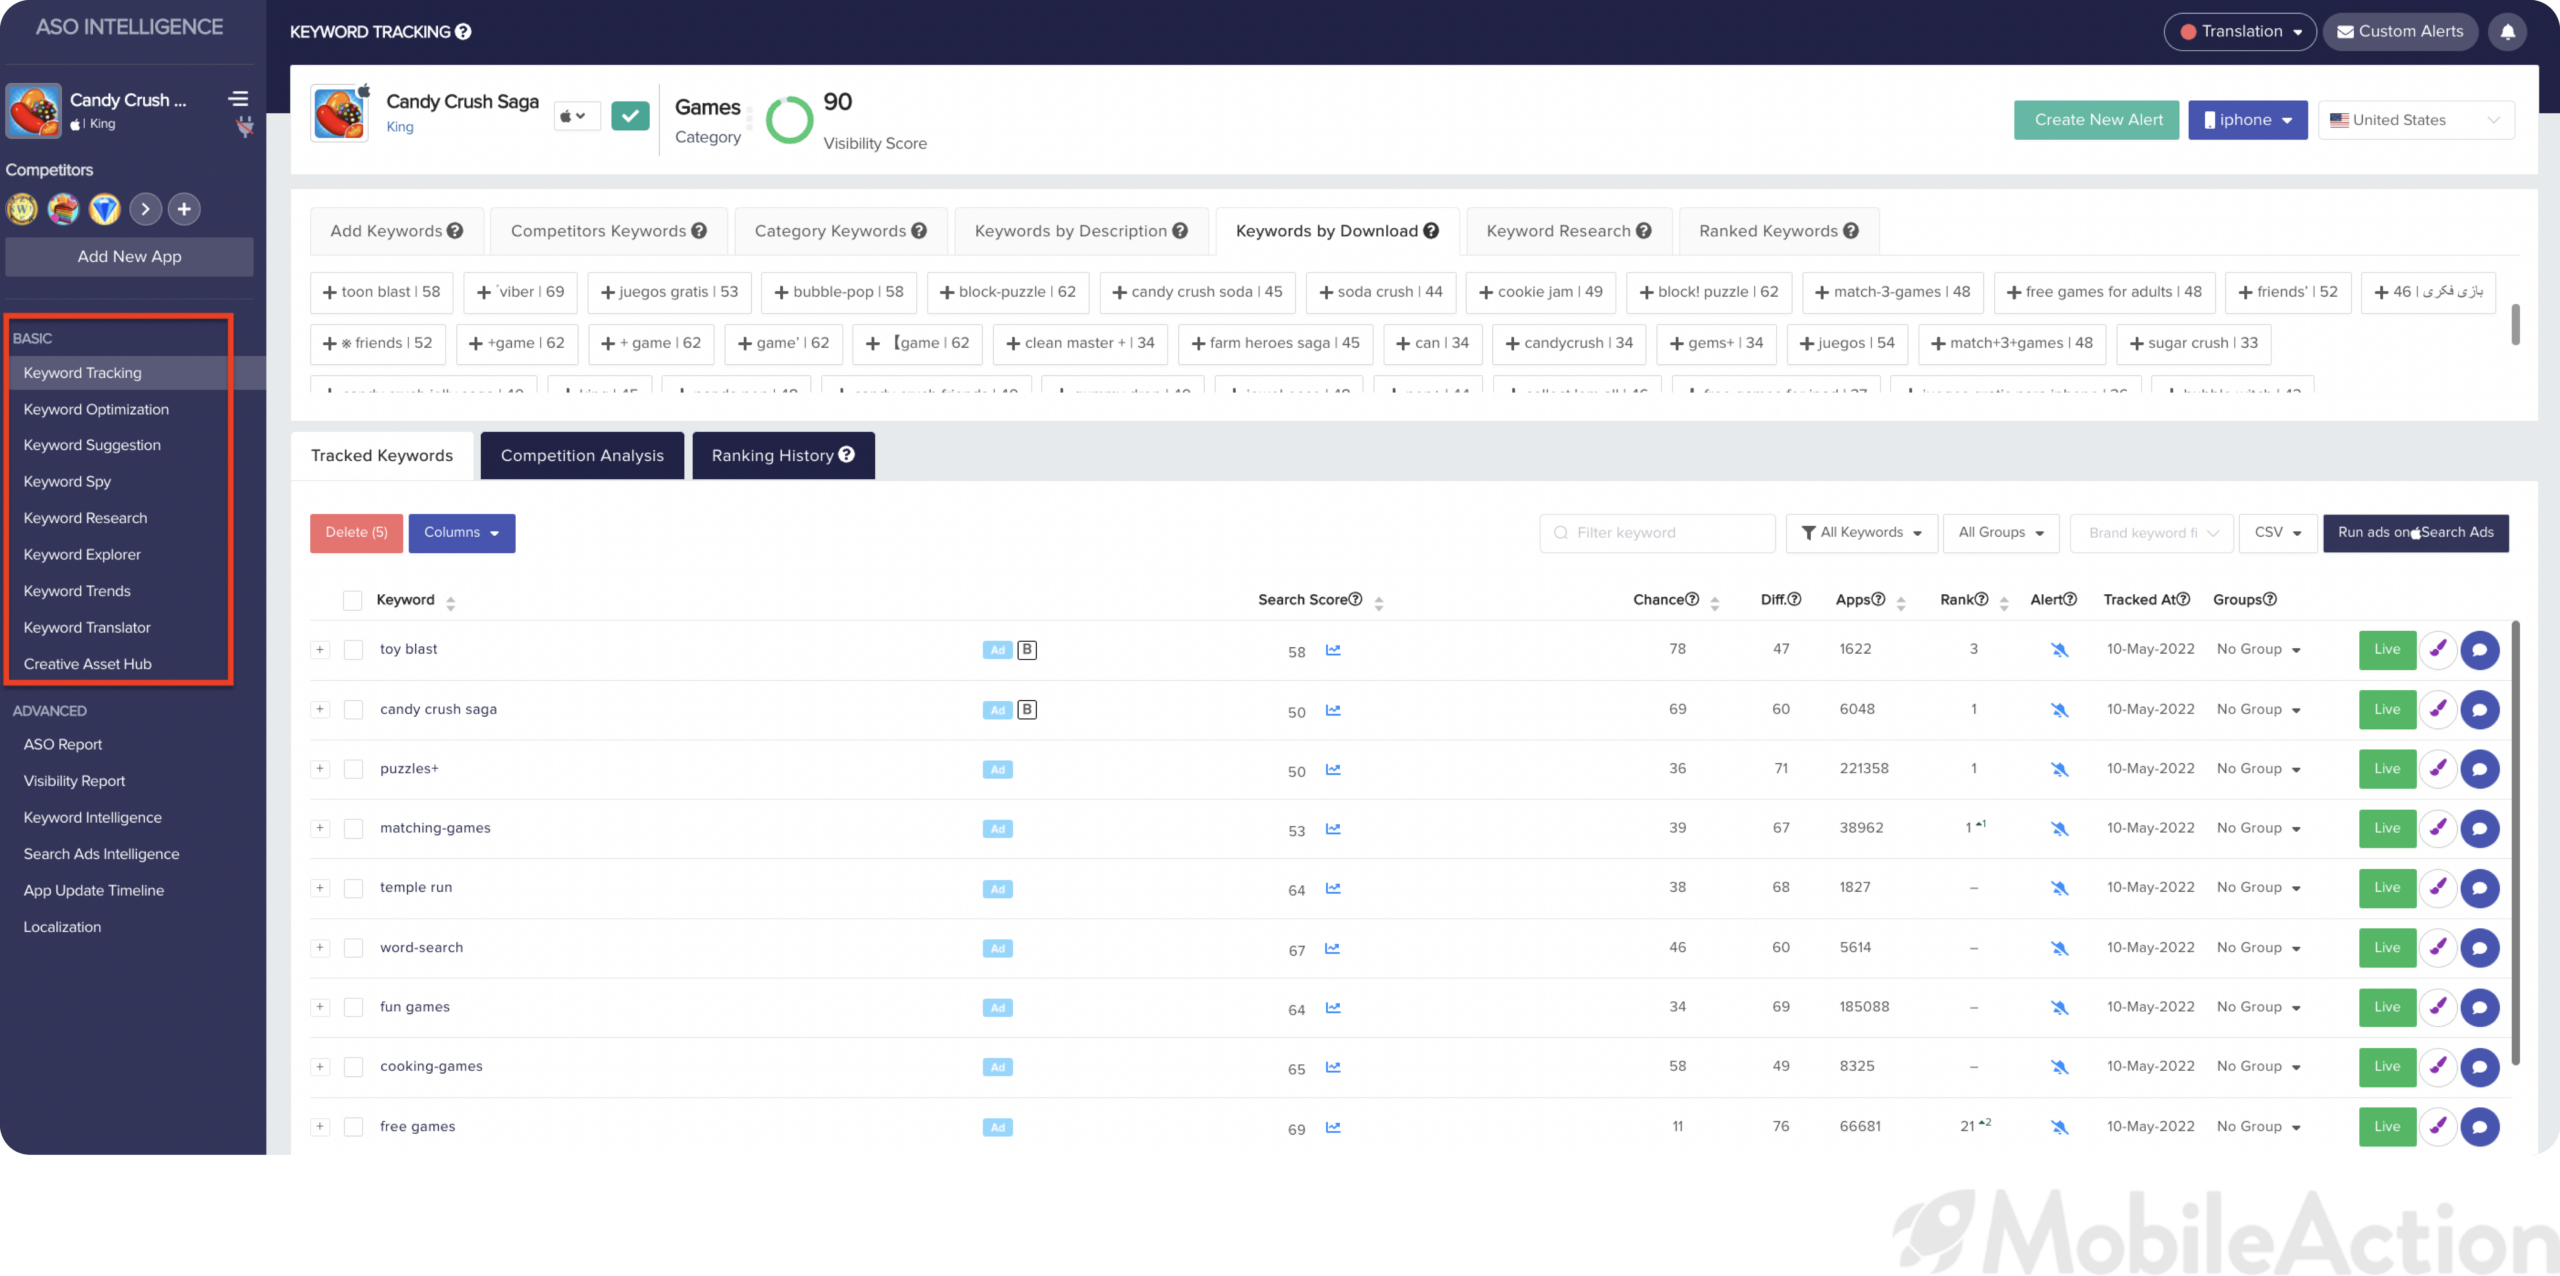Screen dimensions: 2560x1276
Task: Open Keyword Spy in sidebar
Action: point(67,482)
